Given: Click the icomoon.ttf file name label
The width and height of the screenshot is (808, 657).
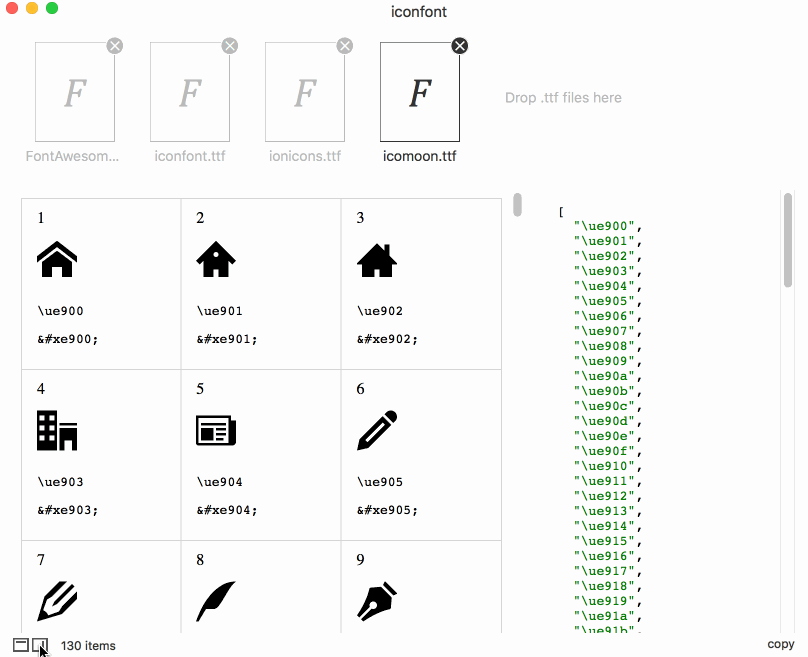Looking at the screenshot, I should click(419, 156).
